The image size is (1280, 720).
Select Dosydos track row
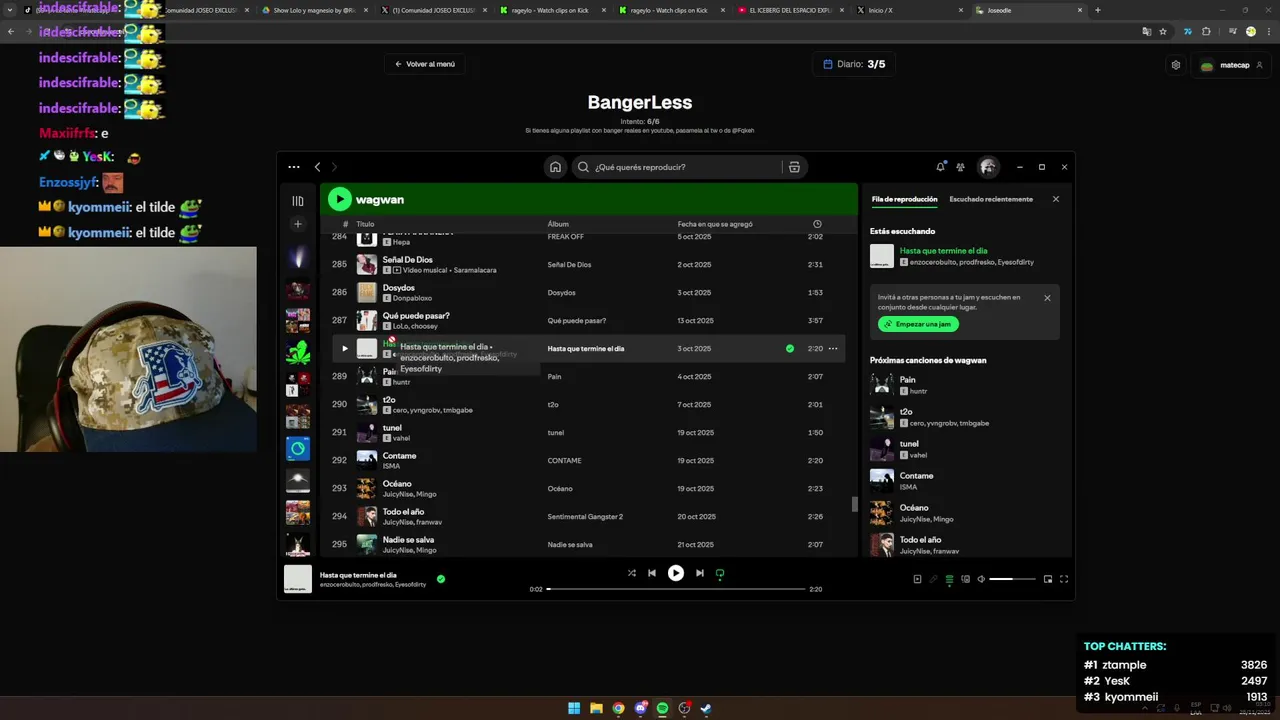588,293
